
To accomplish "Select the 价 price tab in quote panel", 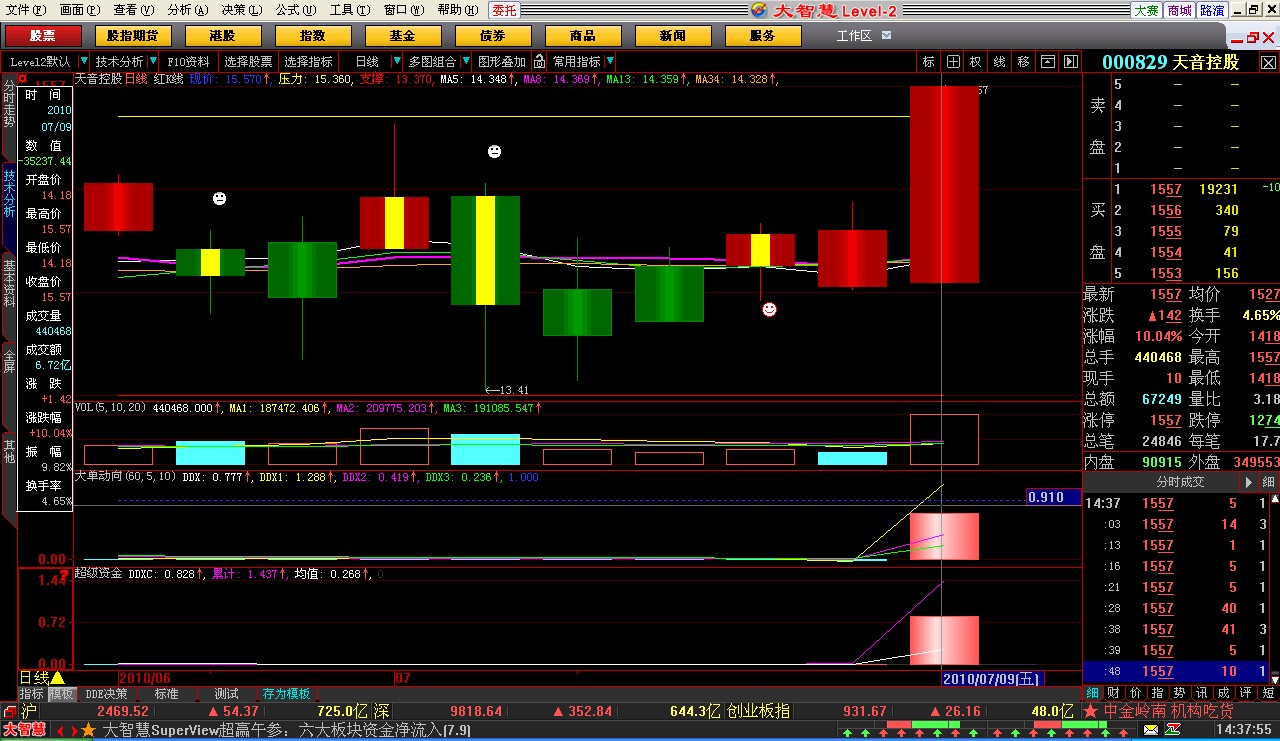I will tap(1134, 693).
